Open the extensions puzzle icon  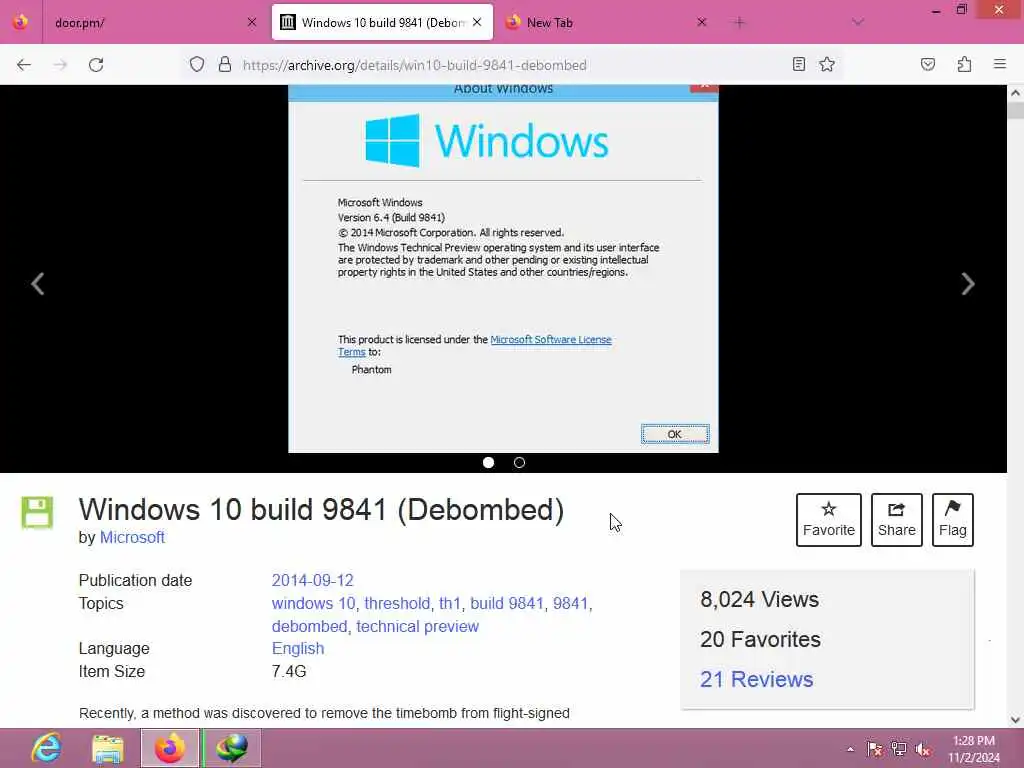pos(964,64)
